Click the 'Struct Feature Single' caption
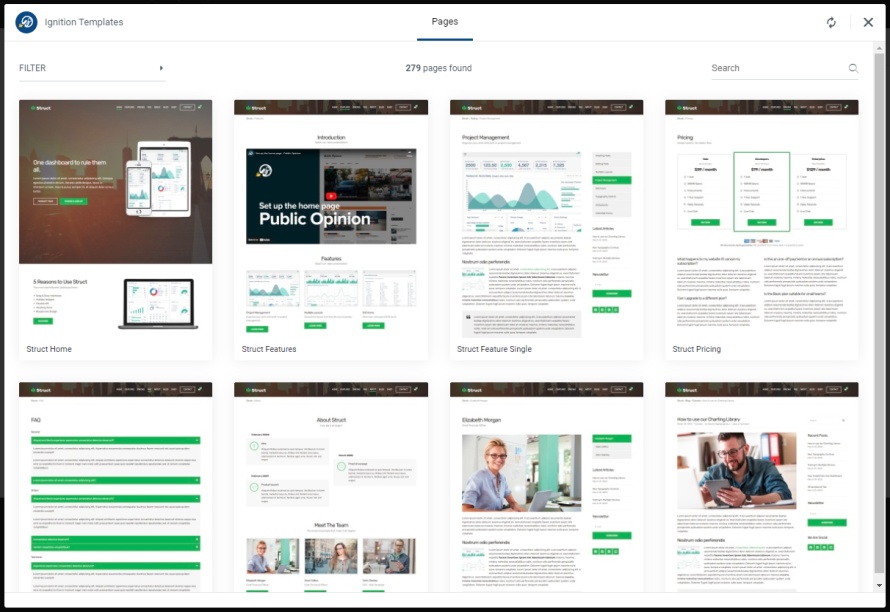The width and height of the screenshot is (890, 612). click(x=494, y=349)
